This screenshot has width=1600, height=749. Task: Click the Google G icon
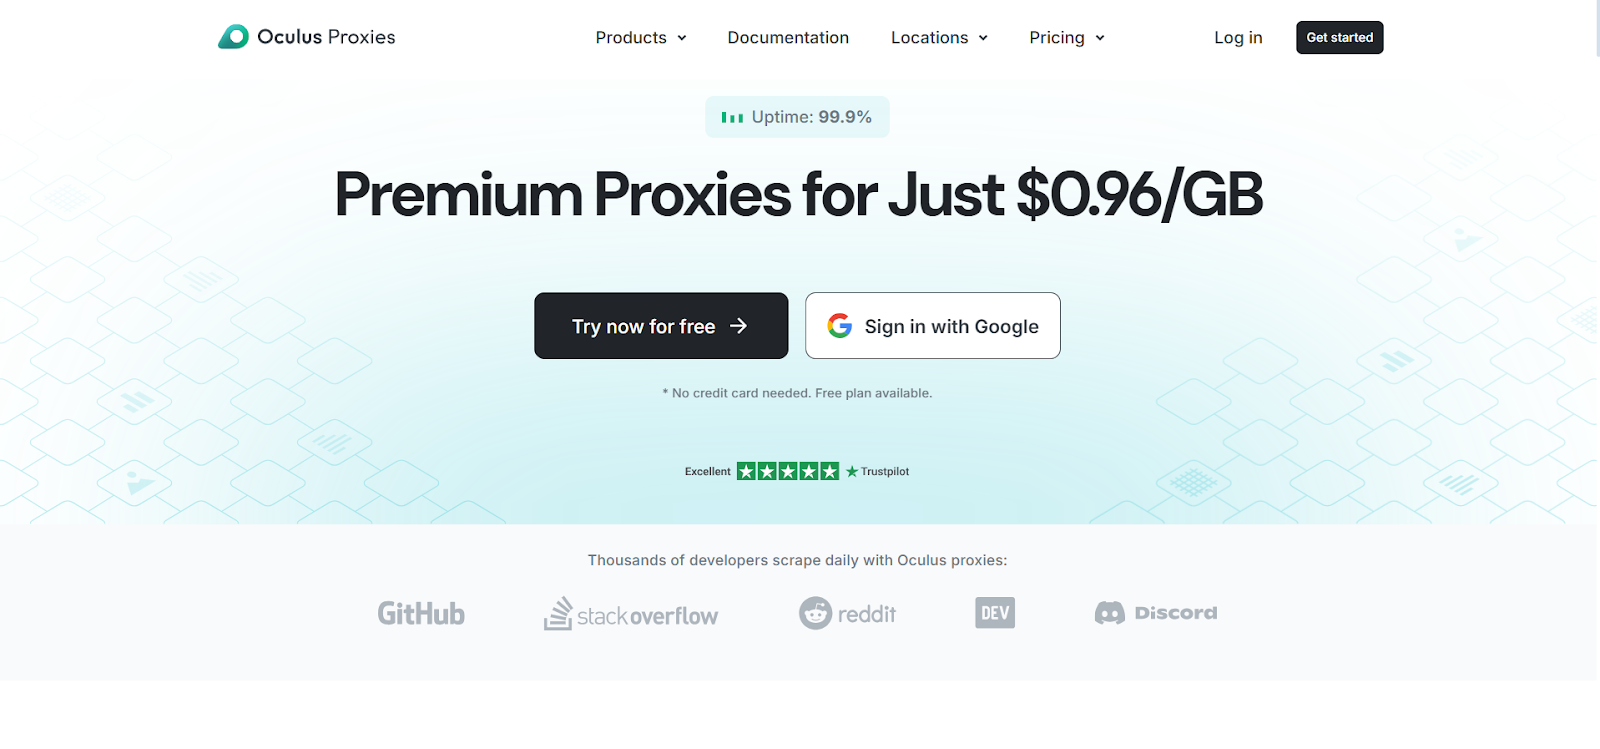(x=840, y=326)
